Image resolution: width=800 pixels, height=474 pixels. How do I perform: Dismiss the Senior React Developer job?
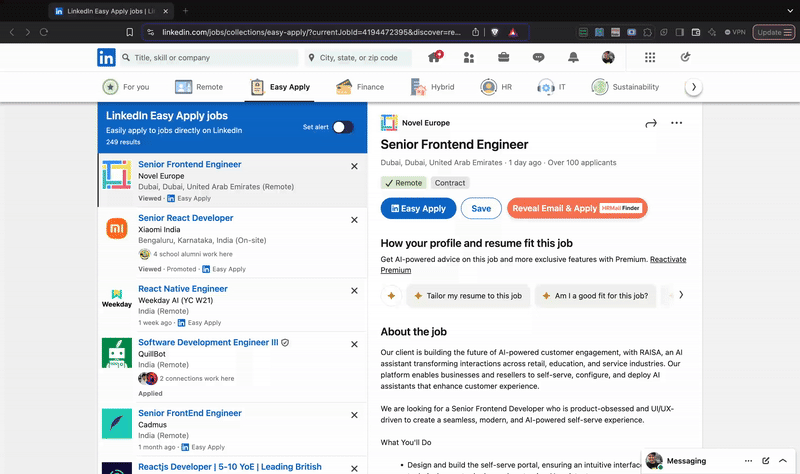tap(354, 220)
